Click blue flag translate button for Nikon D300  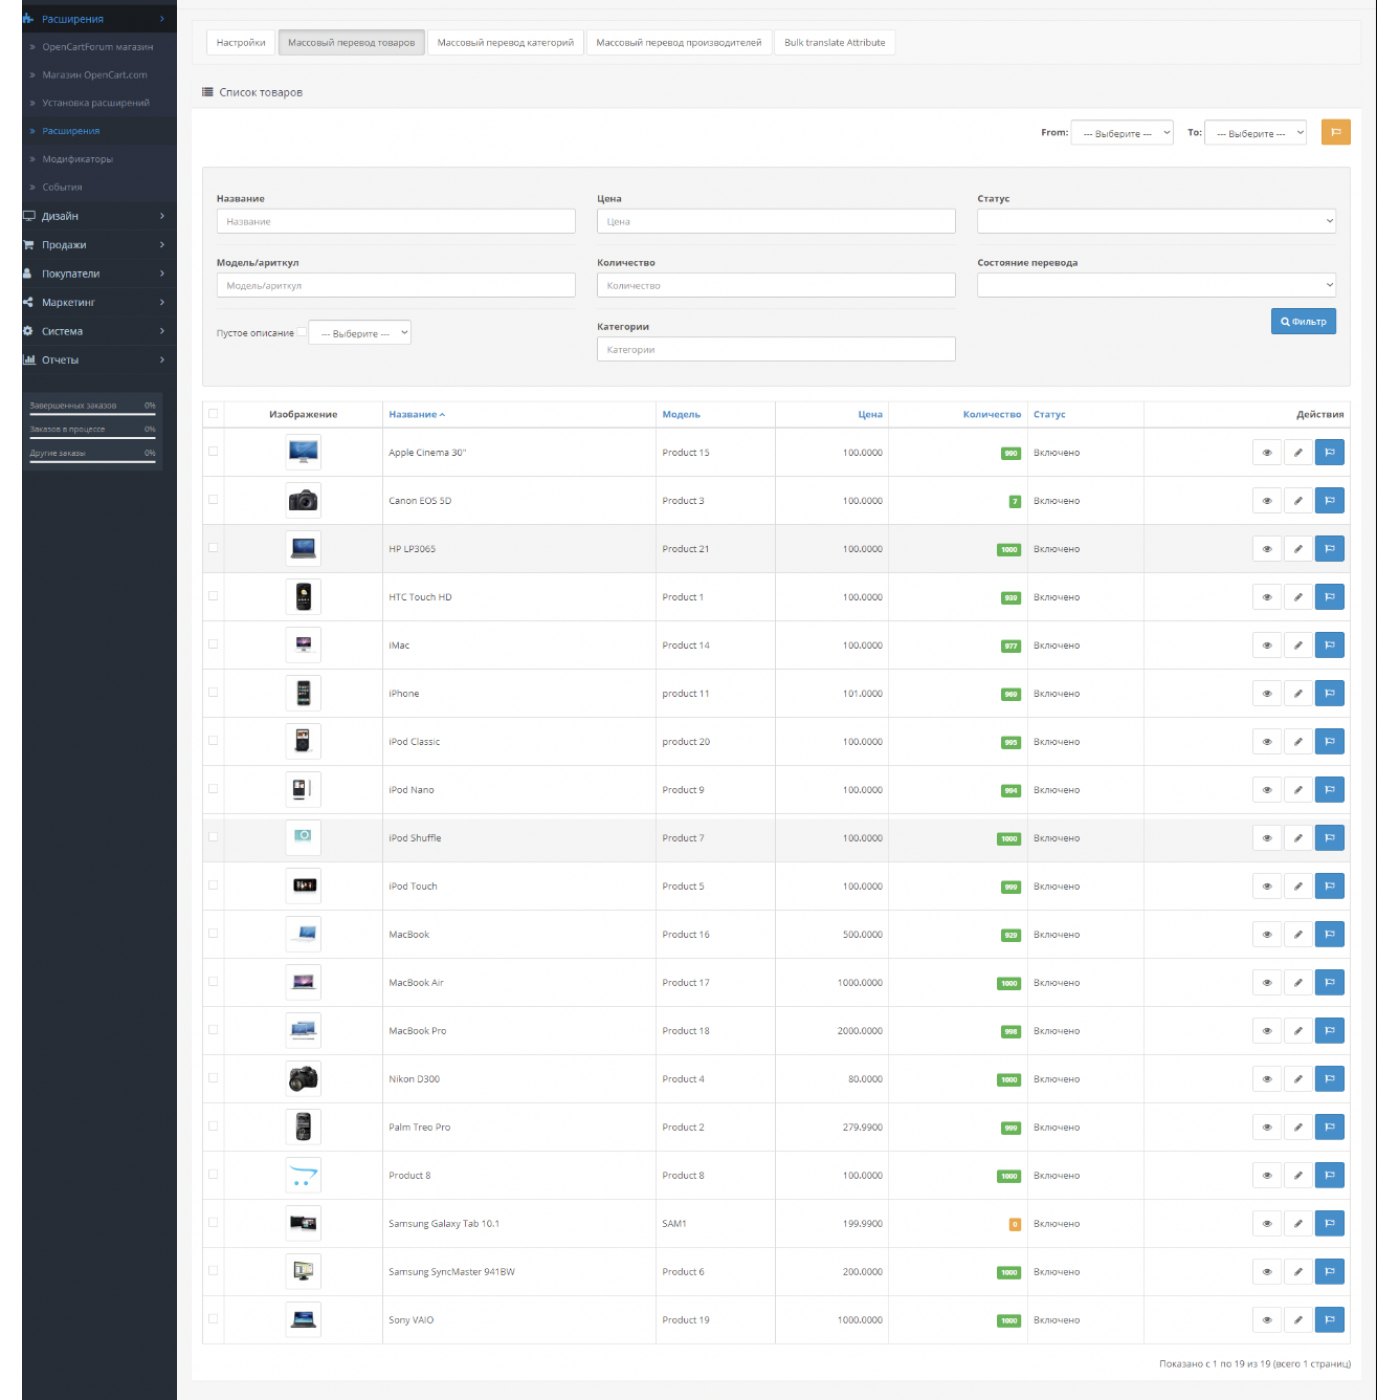pyautogui.click(x=1329, y=1079)
